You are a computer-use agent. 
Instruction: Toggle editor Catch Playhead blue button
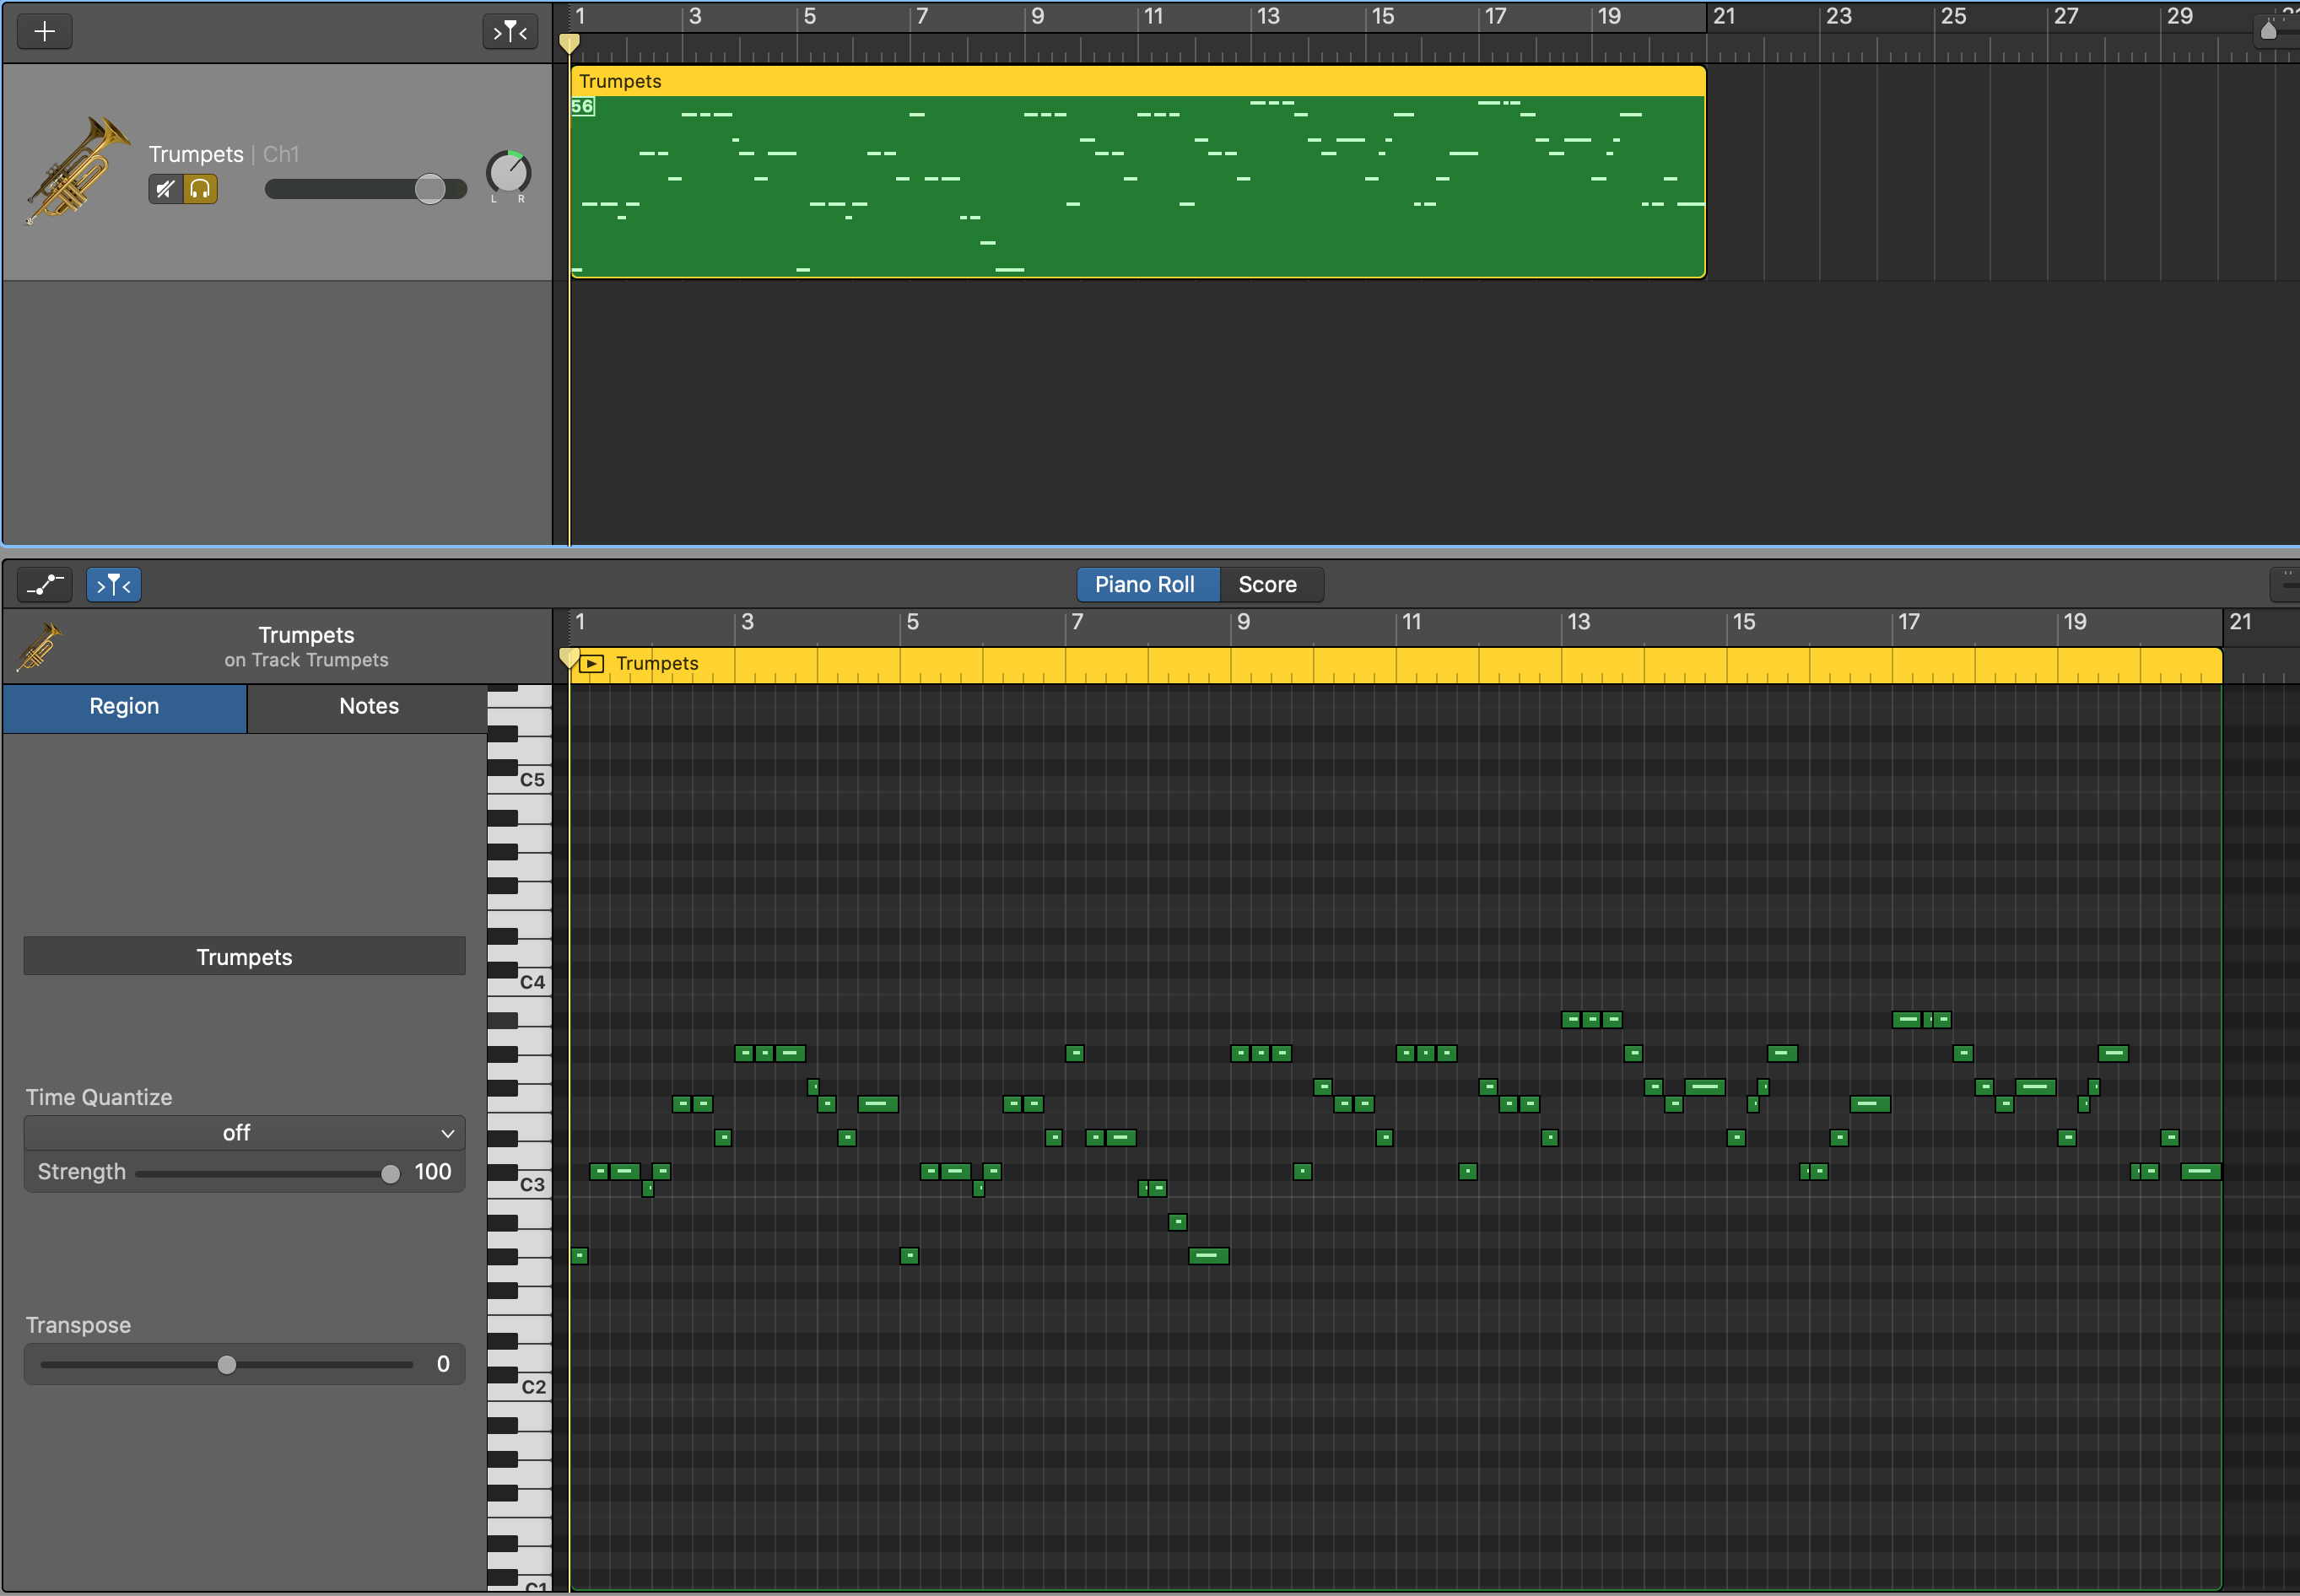point(113,585)
